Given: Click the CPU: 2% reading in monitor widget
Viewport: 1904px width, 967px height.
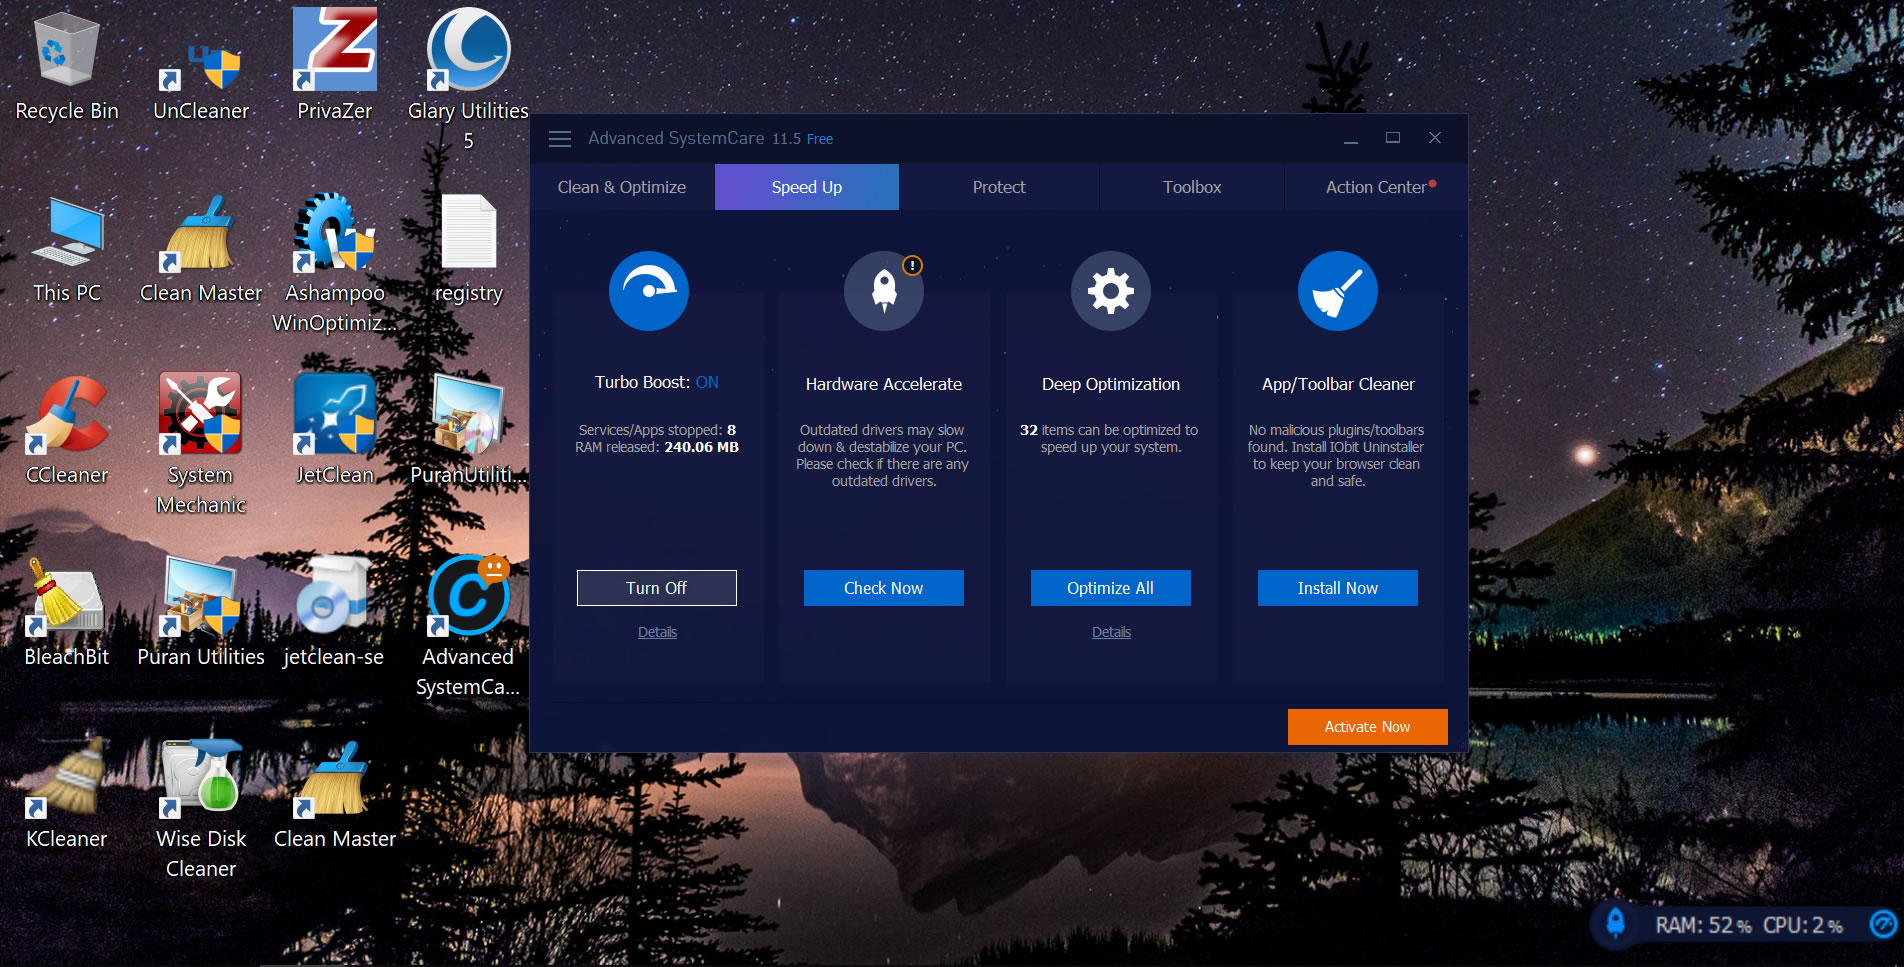Looking at the screenshot, I should 1803,925.
